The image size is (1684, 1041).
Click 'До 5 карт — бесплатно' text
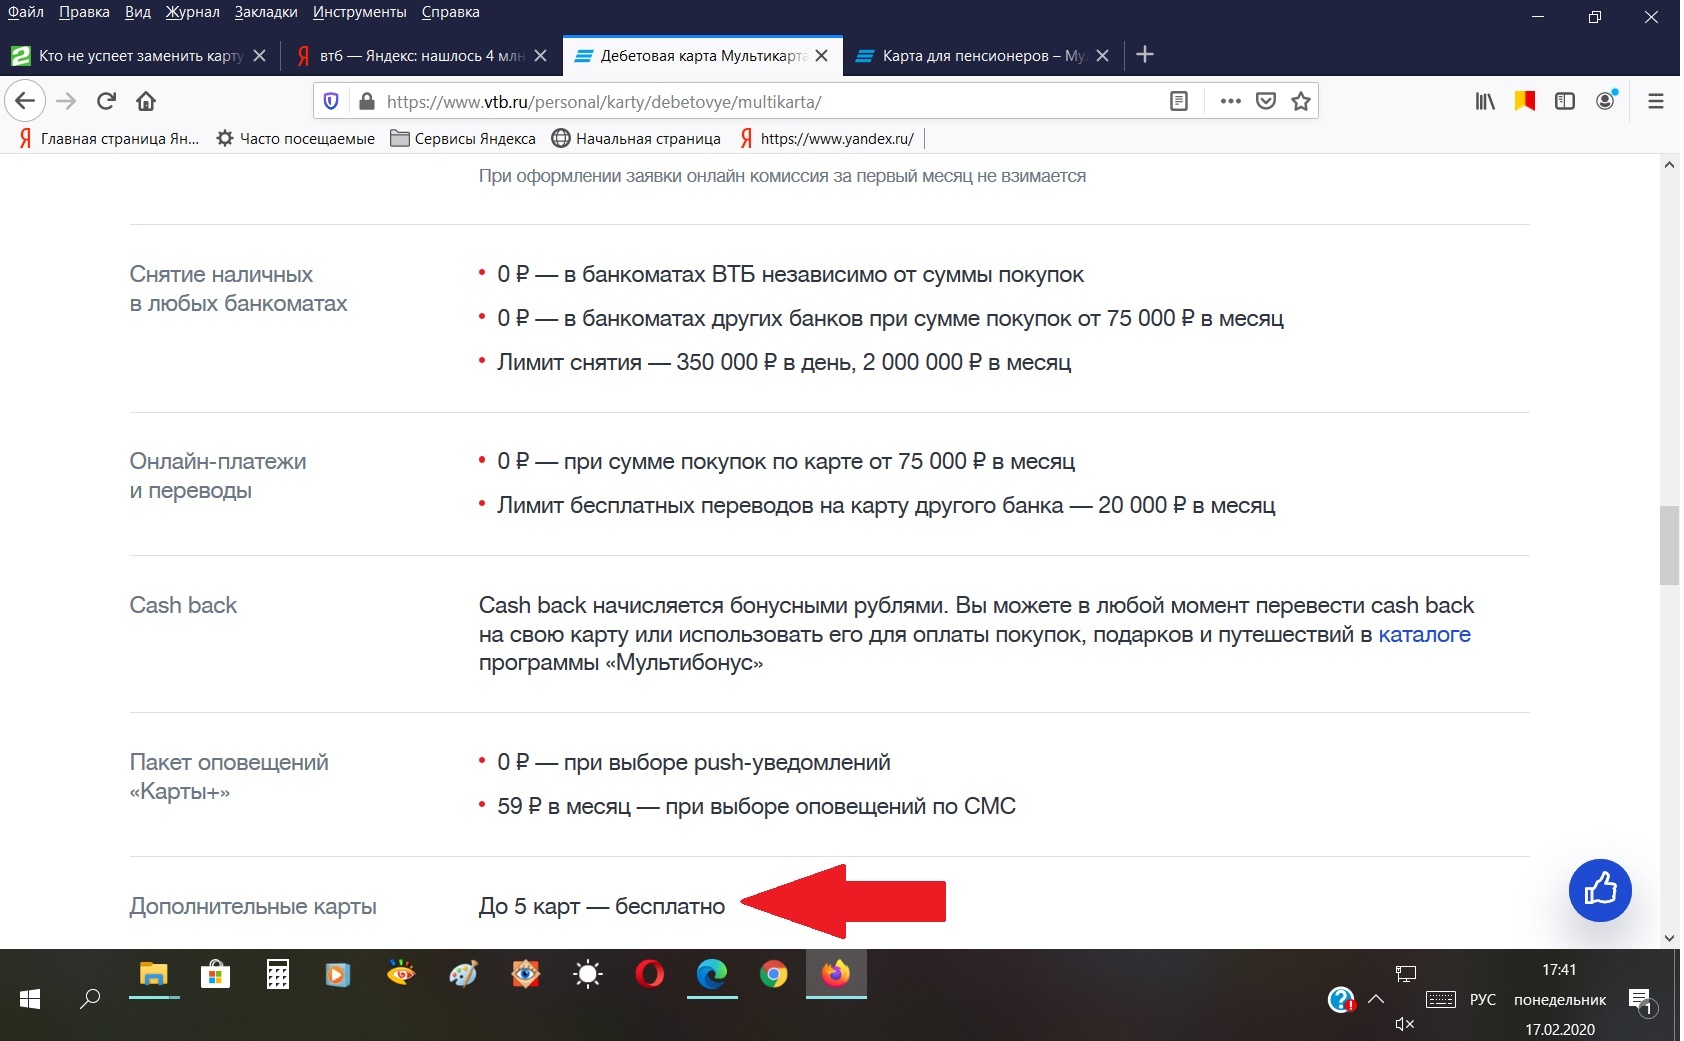(x=602, y=906)
